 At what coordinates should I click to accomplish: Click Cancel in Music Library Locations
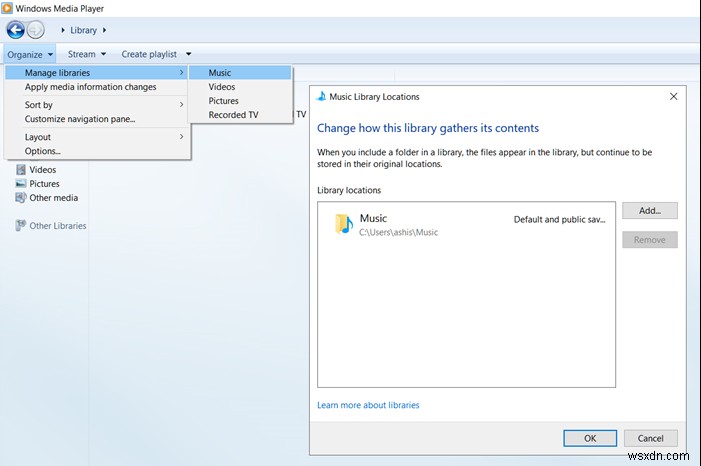click(650, 438)
